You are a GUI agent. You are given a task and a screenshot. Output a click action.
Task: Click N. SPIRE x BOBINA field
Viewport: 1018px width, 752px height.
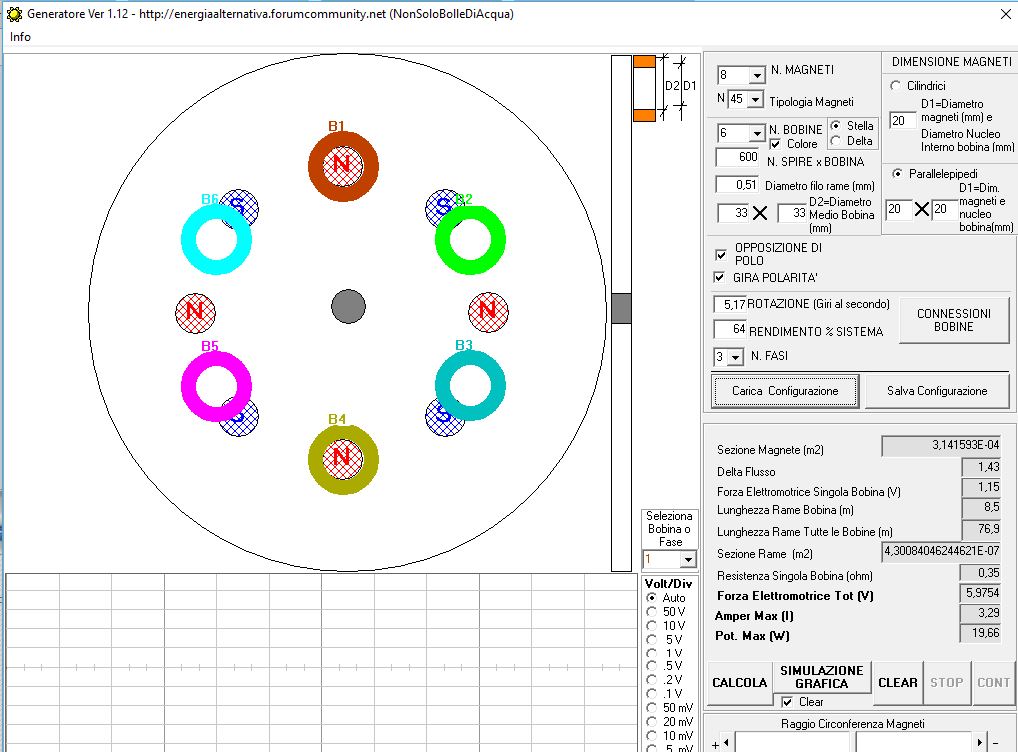coord(738,157)
